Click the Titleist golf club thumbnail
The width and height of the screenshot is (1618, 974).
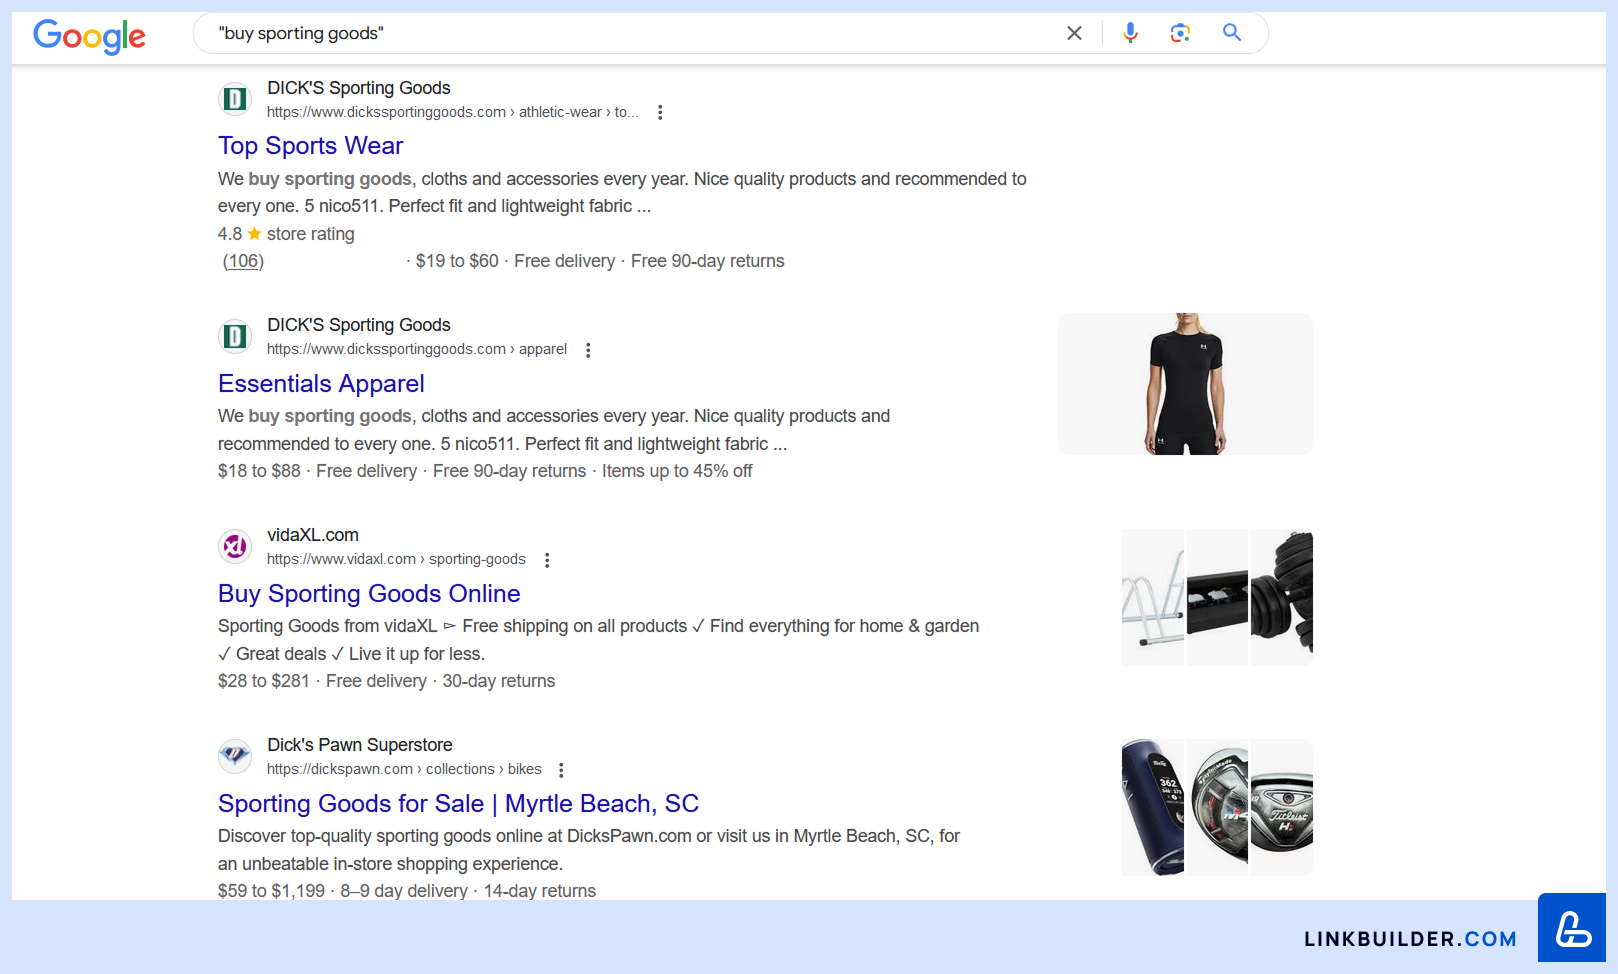pyautogui.click(x=1282, y=808)
